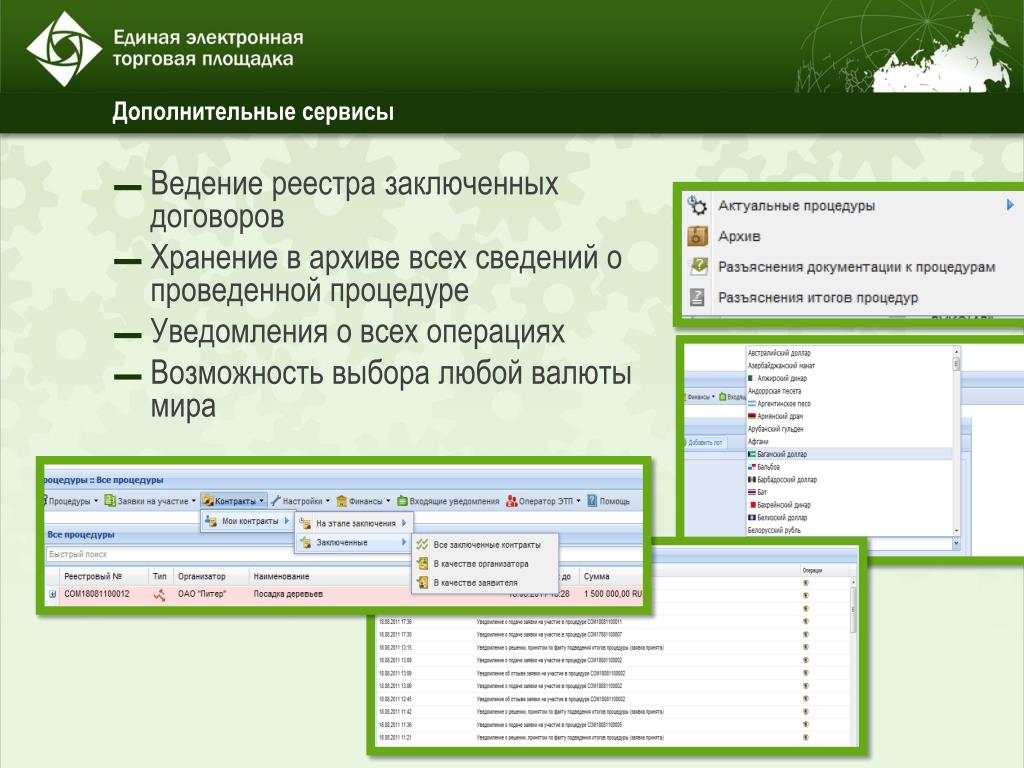Sort by Сумма column header
Image resolution: width=1024 pixels, height=768 pixels.
[596, 576]
